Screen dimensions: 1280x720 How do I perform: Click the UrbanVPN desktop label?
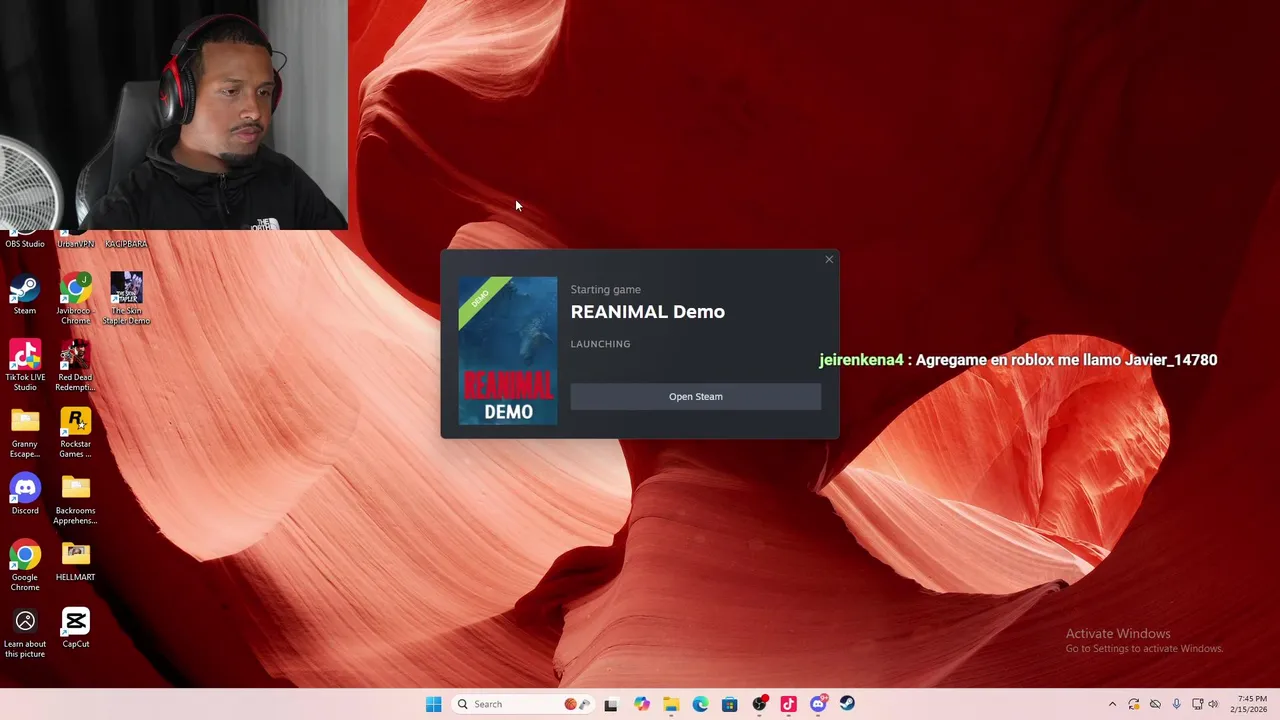coord(75,244)
